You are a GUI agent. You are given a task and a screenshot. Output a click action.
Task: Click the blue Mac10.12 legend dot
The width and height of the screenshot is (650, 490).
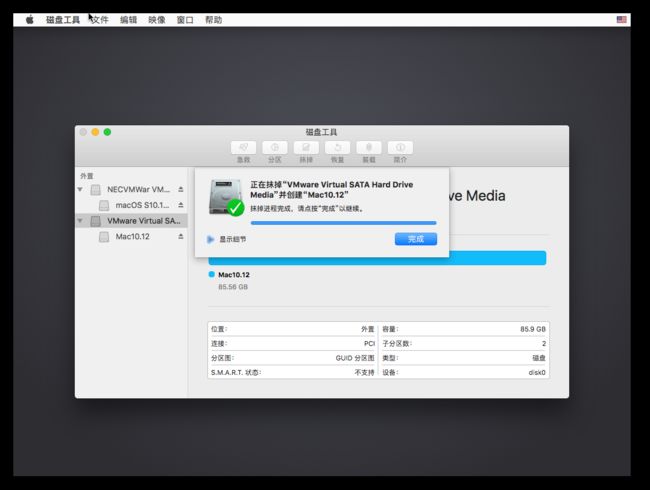211,274
